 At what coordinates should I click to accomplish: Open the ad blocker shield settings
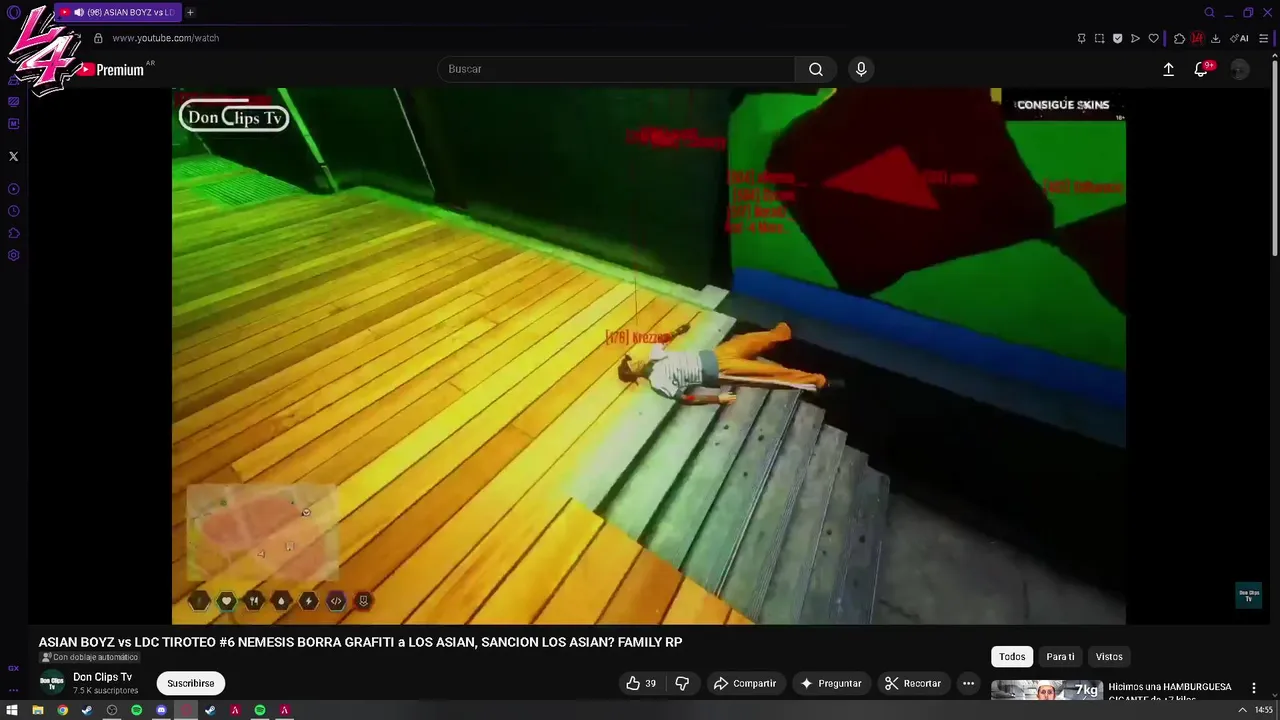(1117, 38)
